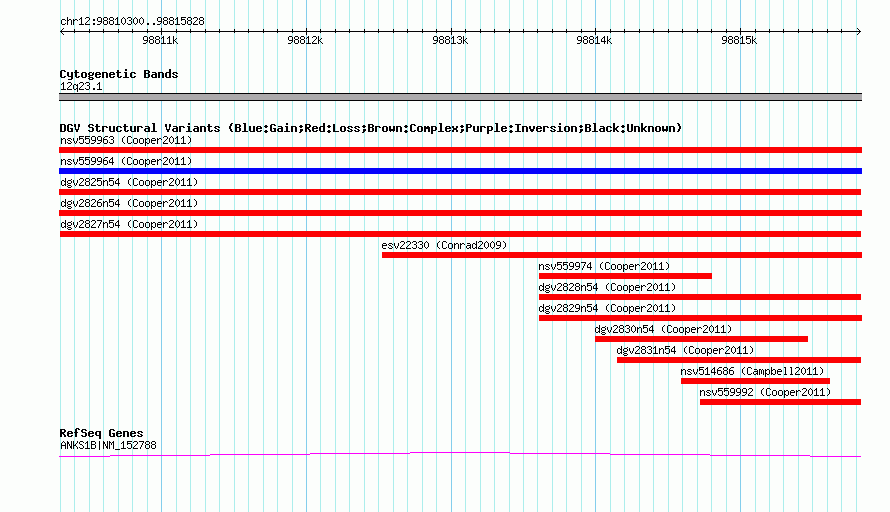The height and width of the screenshot is (512, 890).
Task: Select the short red nsv559974 bar
Action: (625, 276)
